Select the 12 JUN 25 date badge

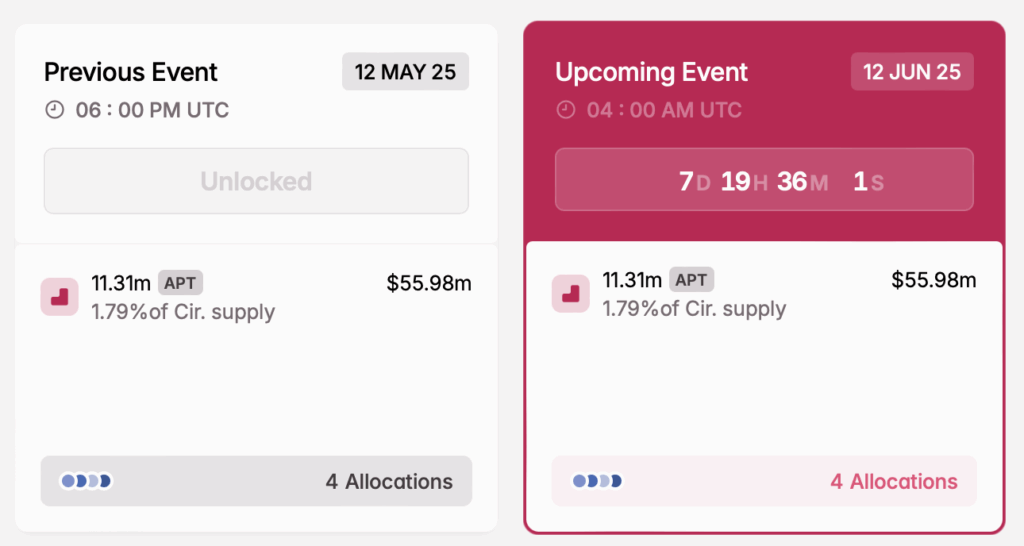[912, 72]
